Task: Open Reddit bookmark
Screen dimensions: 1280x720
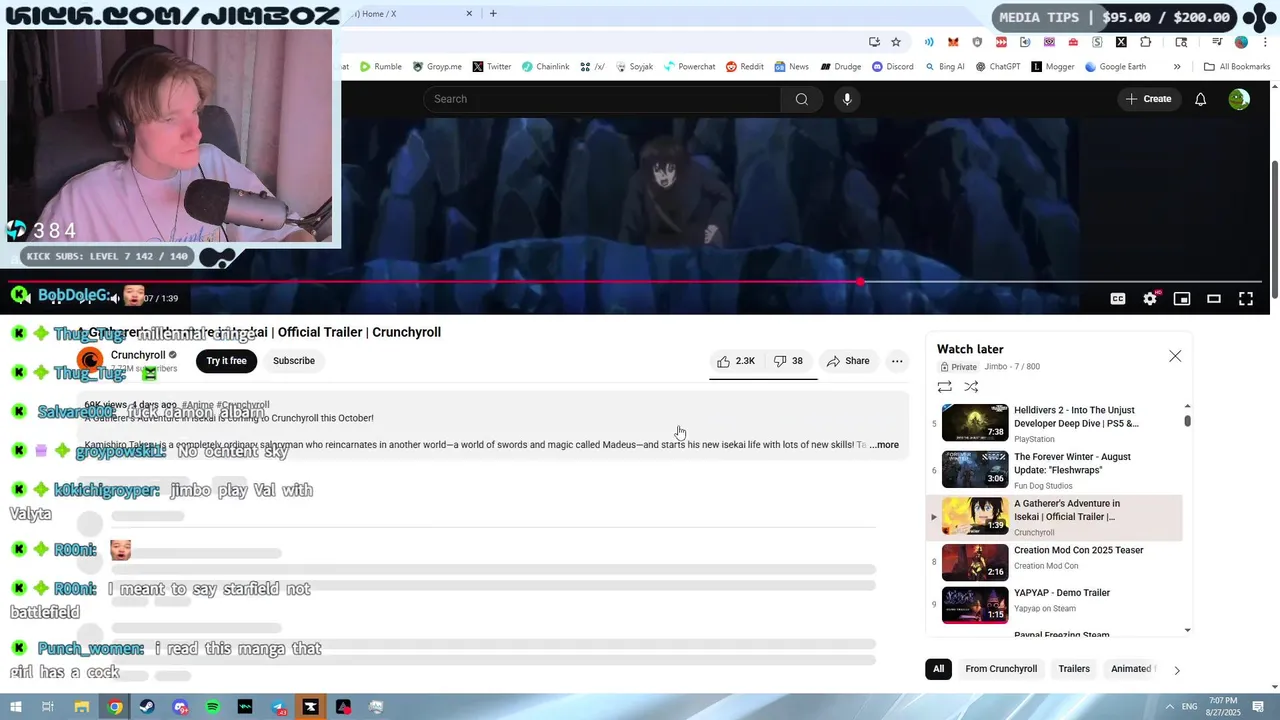Action: coord(745,67)
